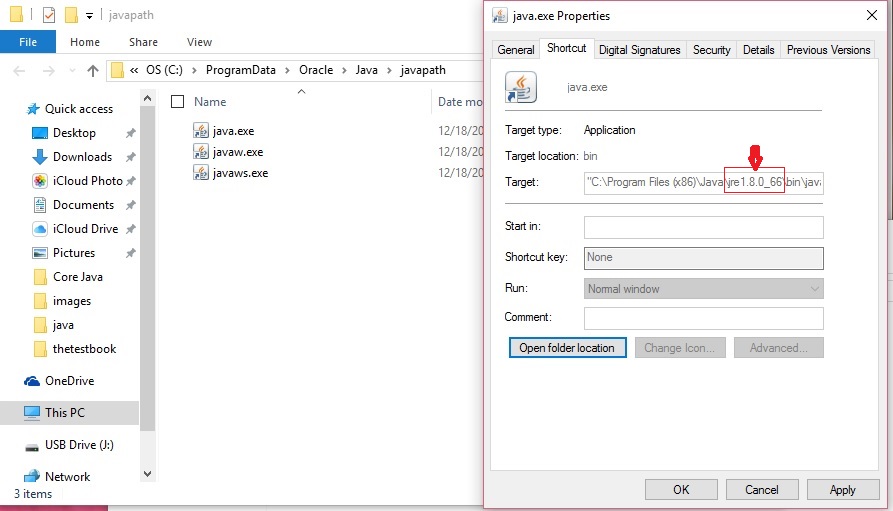Navigate back in File Explorer
The height and width of the screenshot is (511, 893).
point(19,70)
